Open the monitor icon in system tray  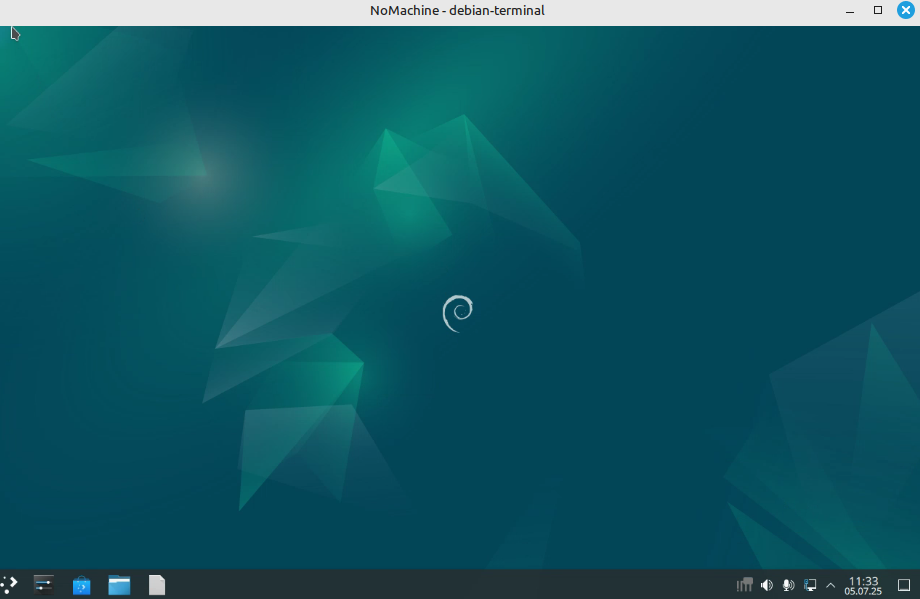tap(810, 585)
